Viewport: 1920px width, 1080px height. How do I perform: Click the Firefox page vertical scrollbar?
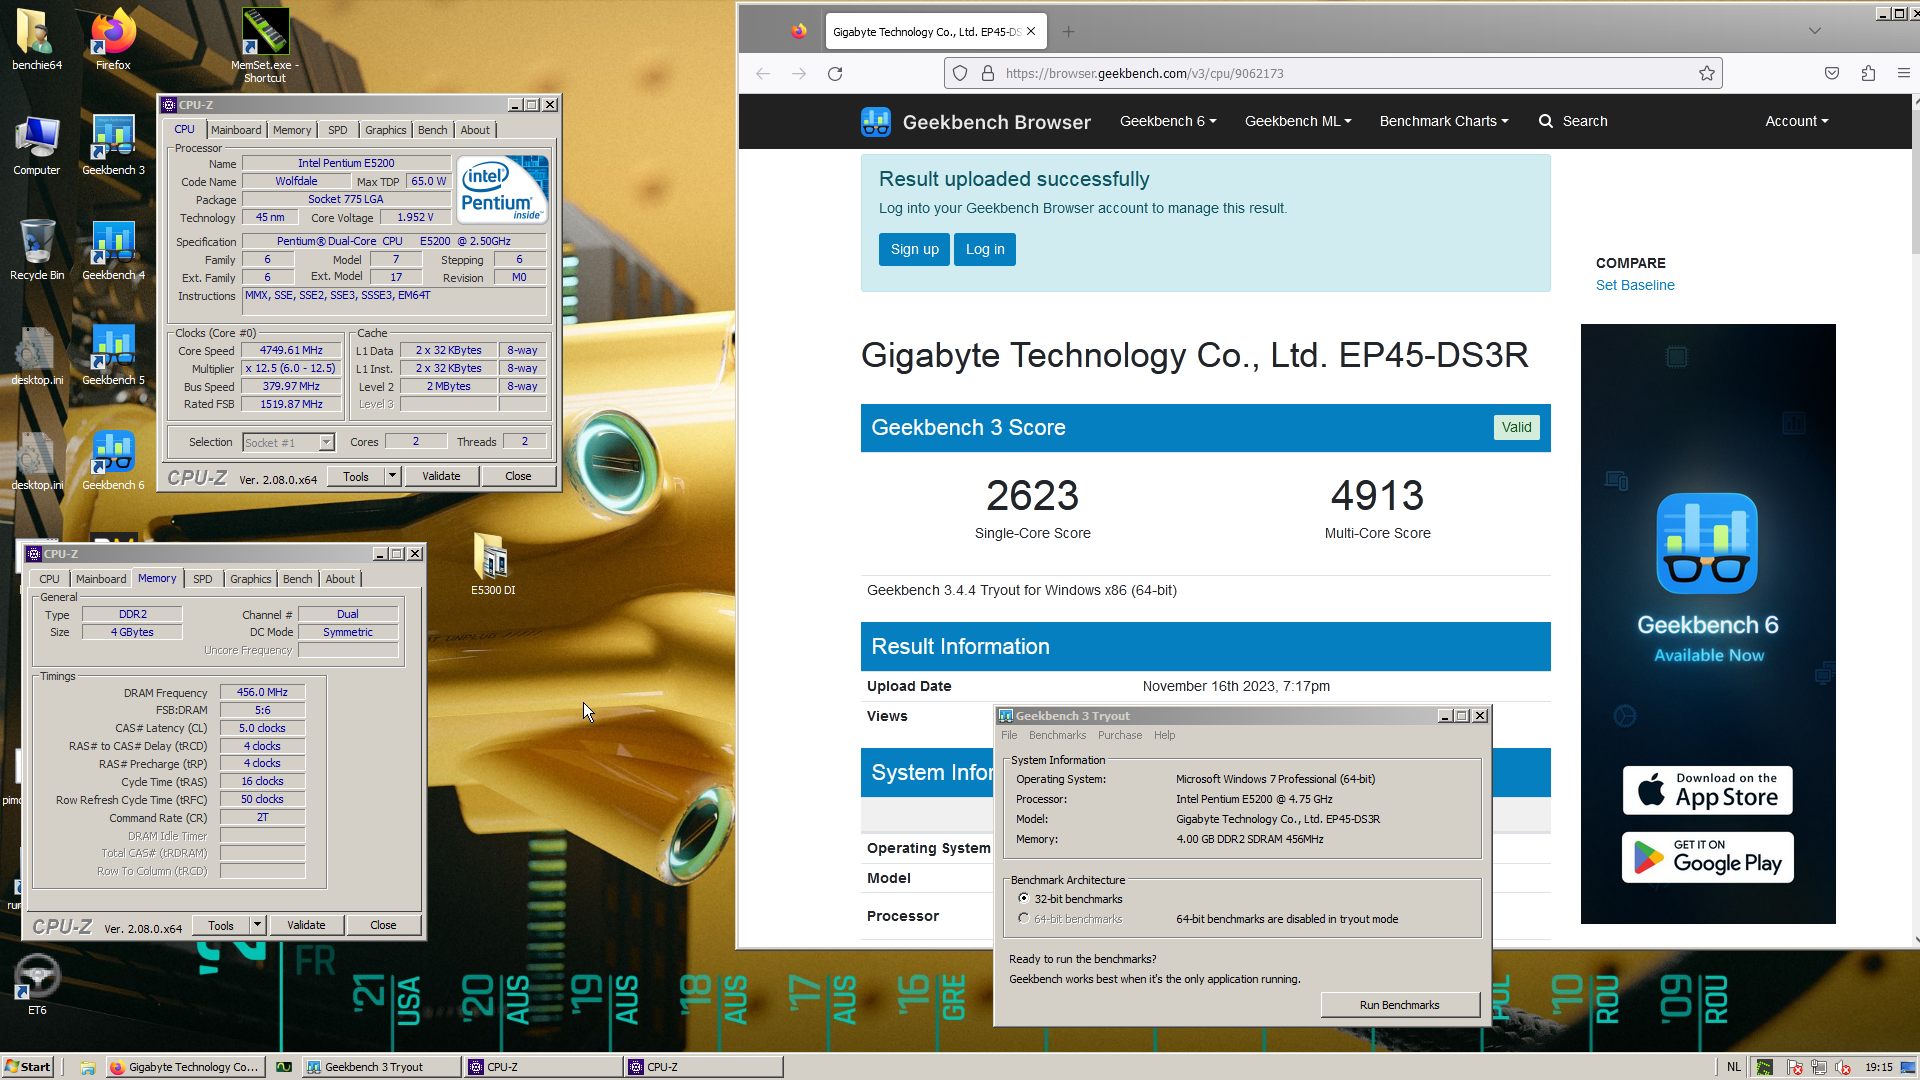pos(1914,520)
